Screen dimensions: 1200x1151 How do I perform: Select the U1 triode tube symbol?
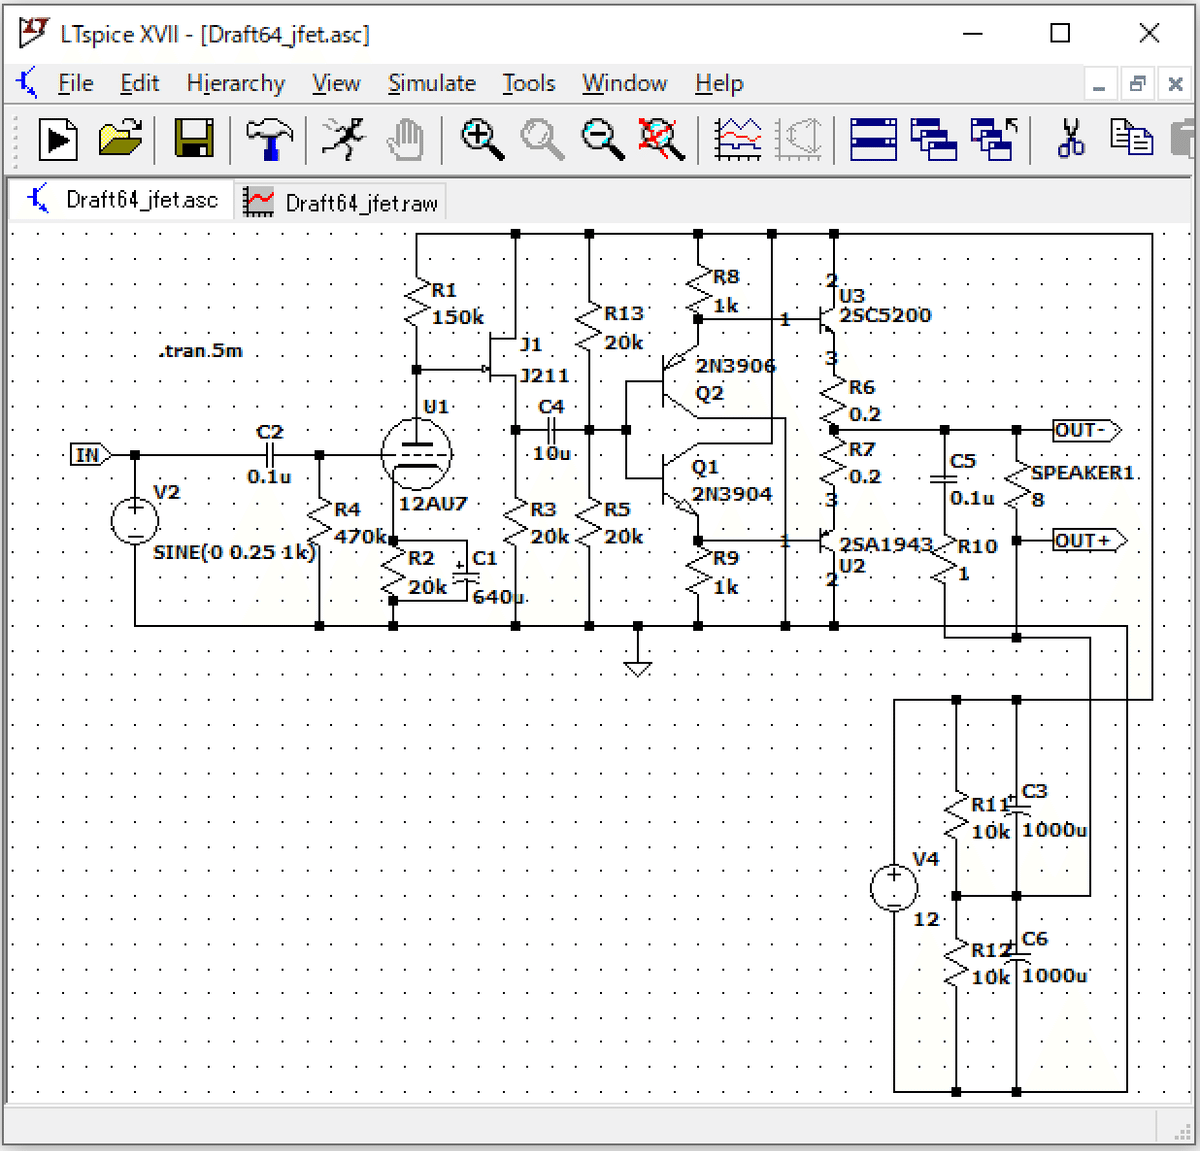pyautogui.click(x=417, y=455)
